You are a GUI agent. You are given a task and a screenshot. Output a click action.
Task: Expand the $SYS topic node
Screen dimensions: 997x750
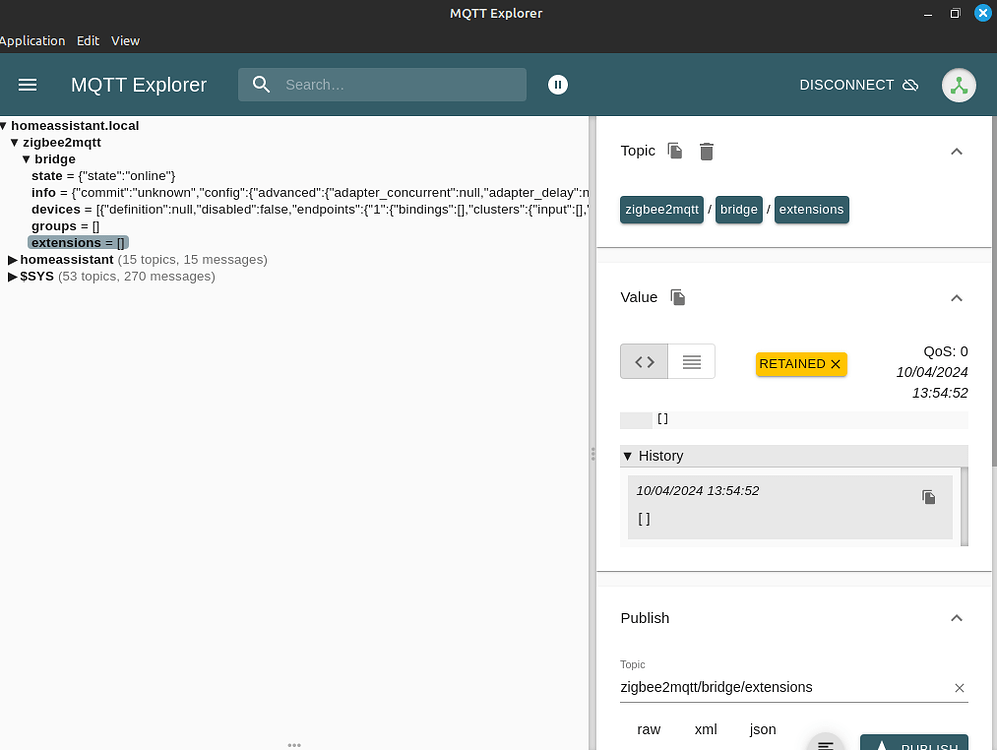click(12, 276)
